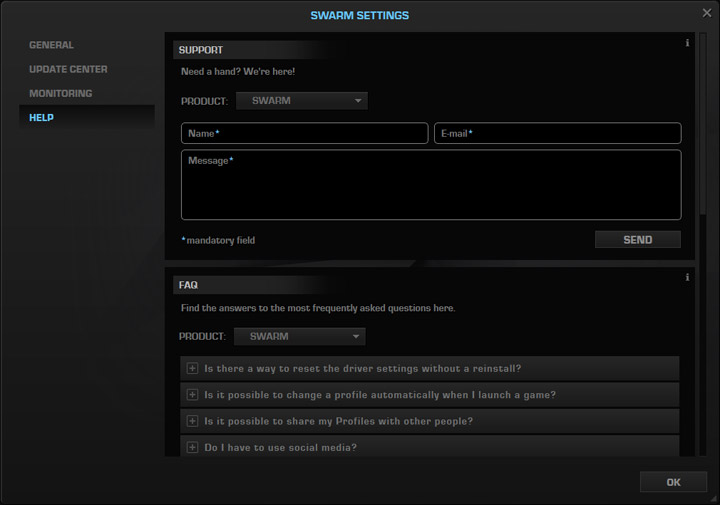Close the Swarm Settings window
Screen dimensions: 720x505
(707, 13)
